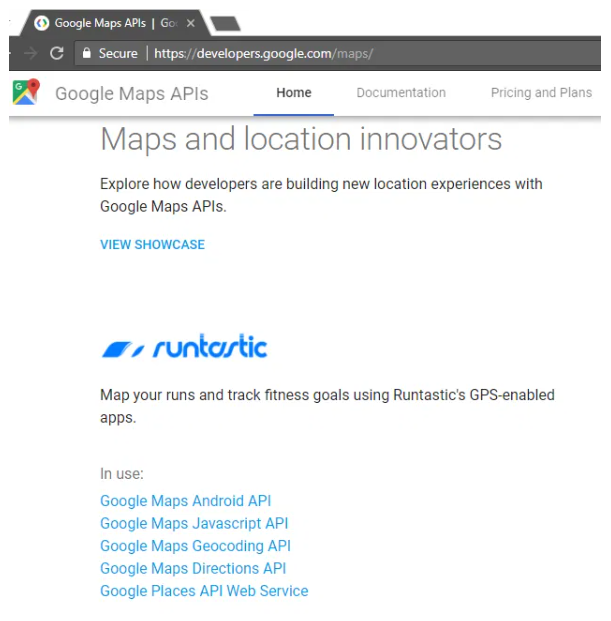The height and width of the screenshot is (621, 611).
Task: Open Google Maps Directions API link
Action: pos(193,569)
